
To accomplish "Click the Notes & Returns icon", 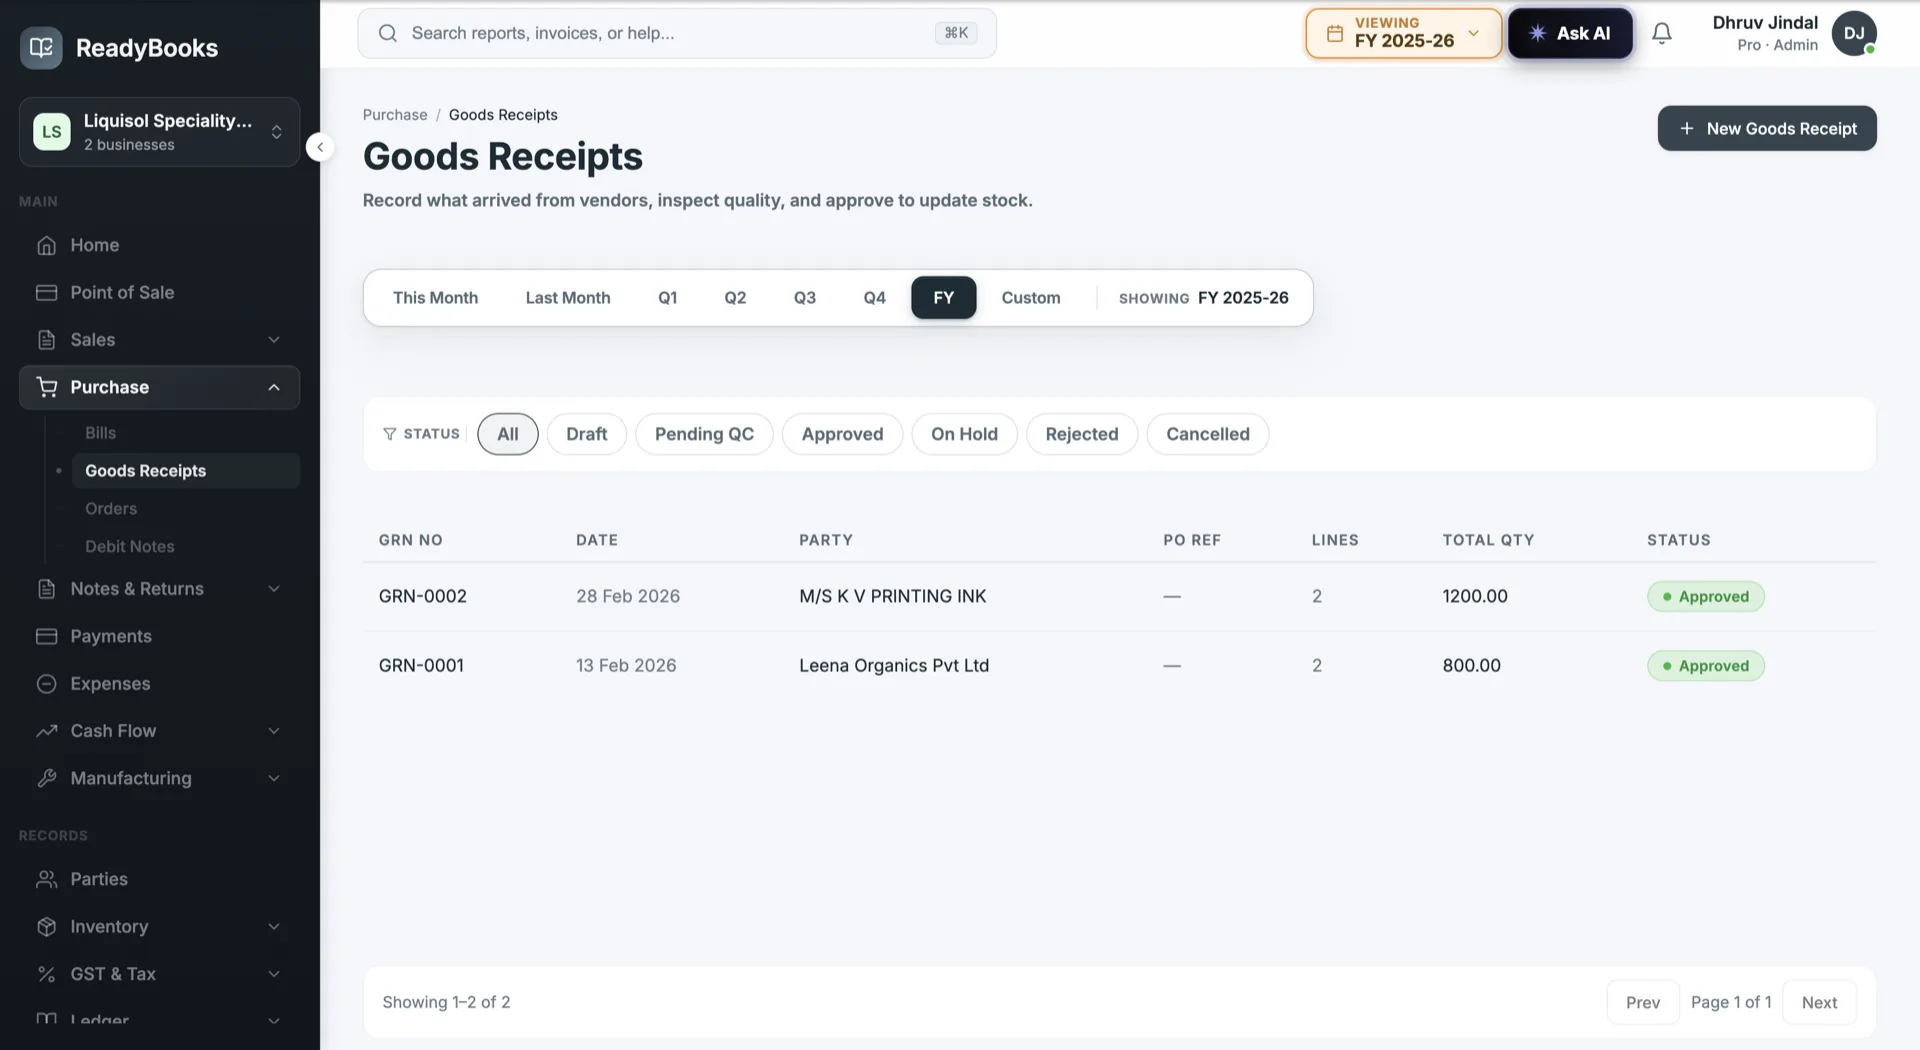I will click(x=46, y=589).
